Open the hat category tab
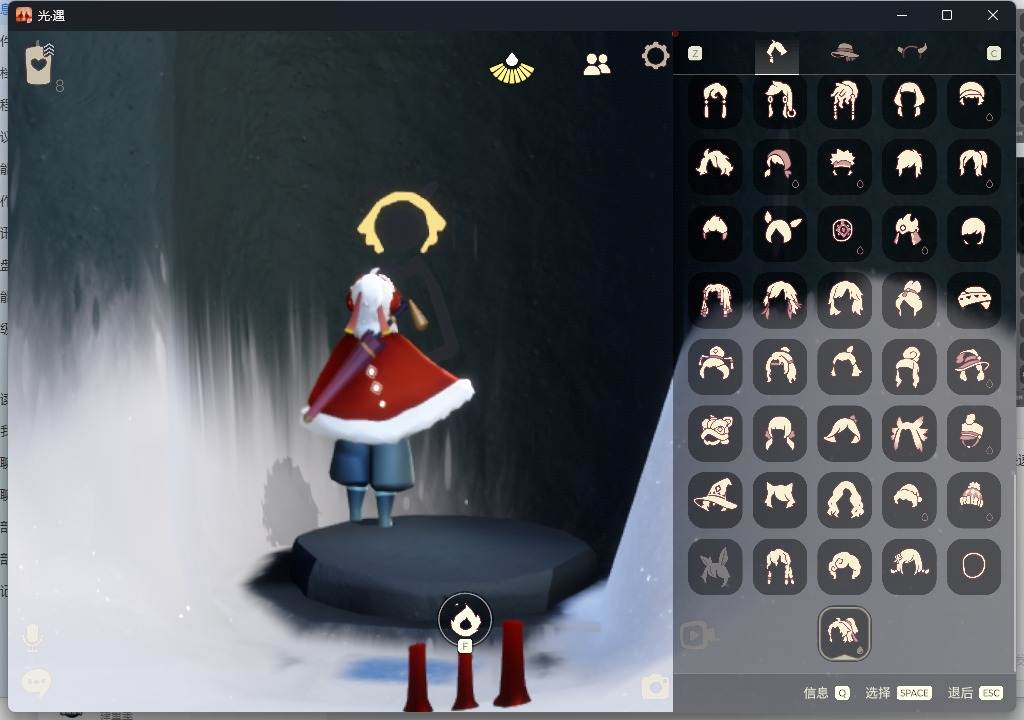 point(844,52)
